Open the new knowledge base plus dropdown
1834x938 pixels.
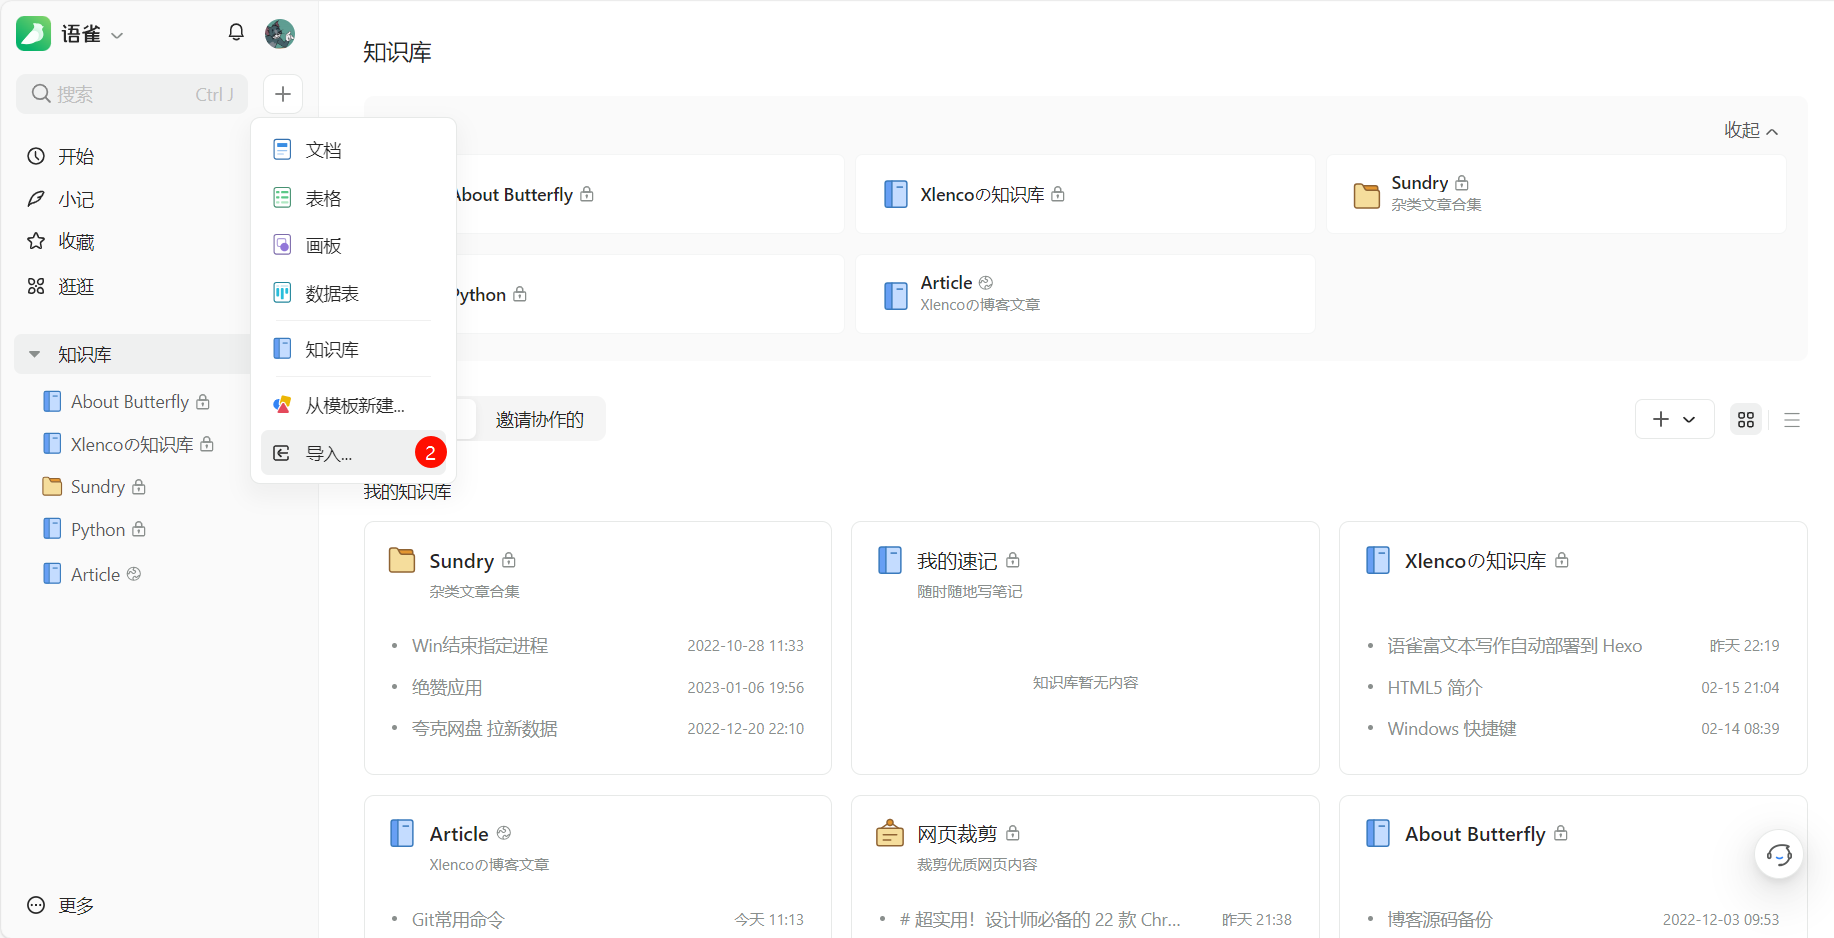pos(1674,420)
